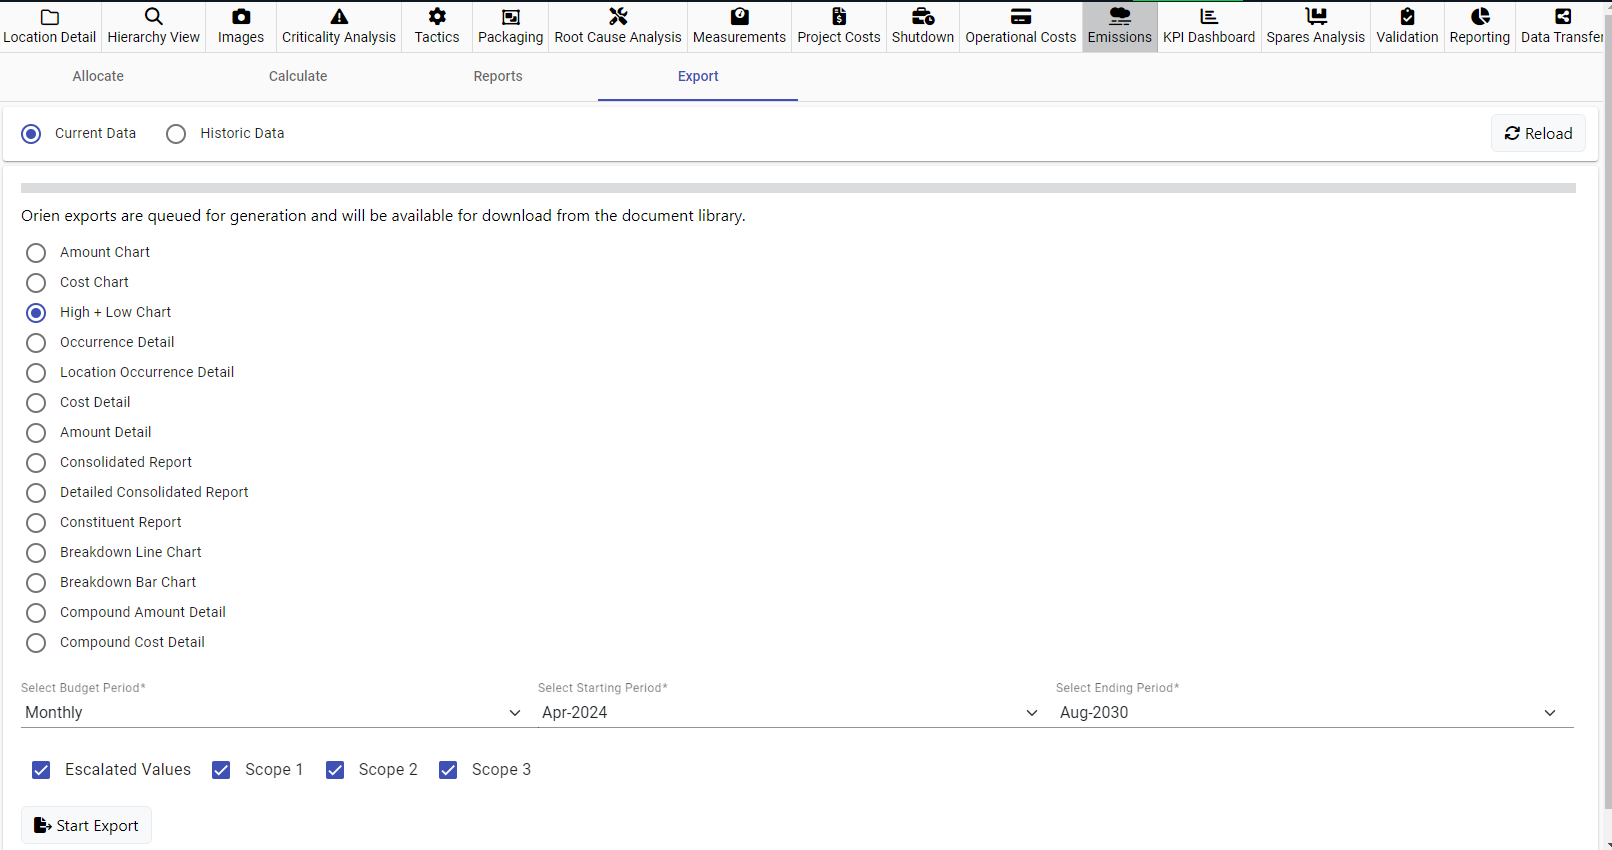Screen dimensions: 1612x850
Task: Choose Consolidated Report option
Action: pyautogui.click(x=36, y=463)
